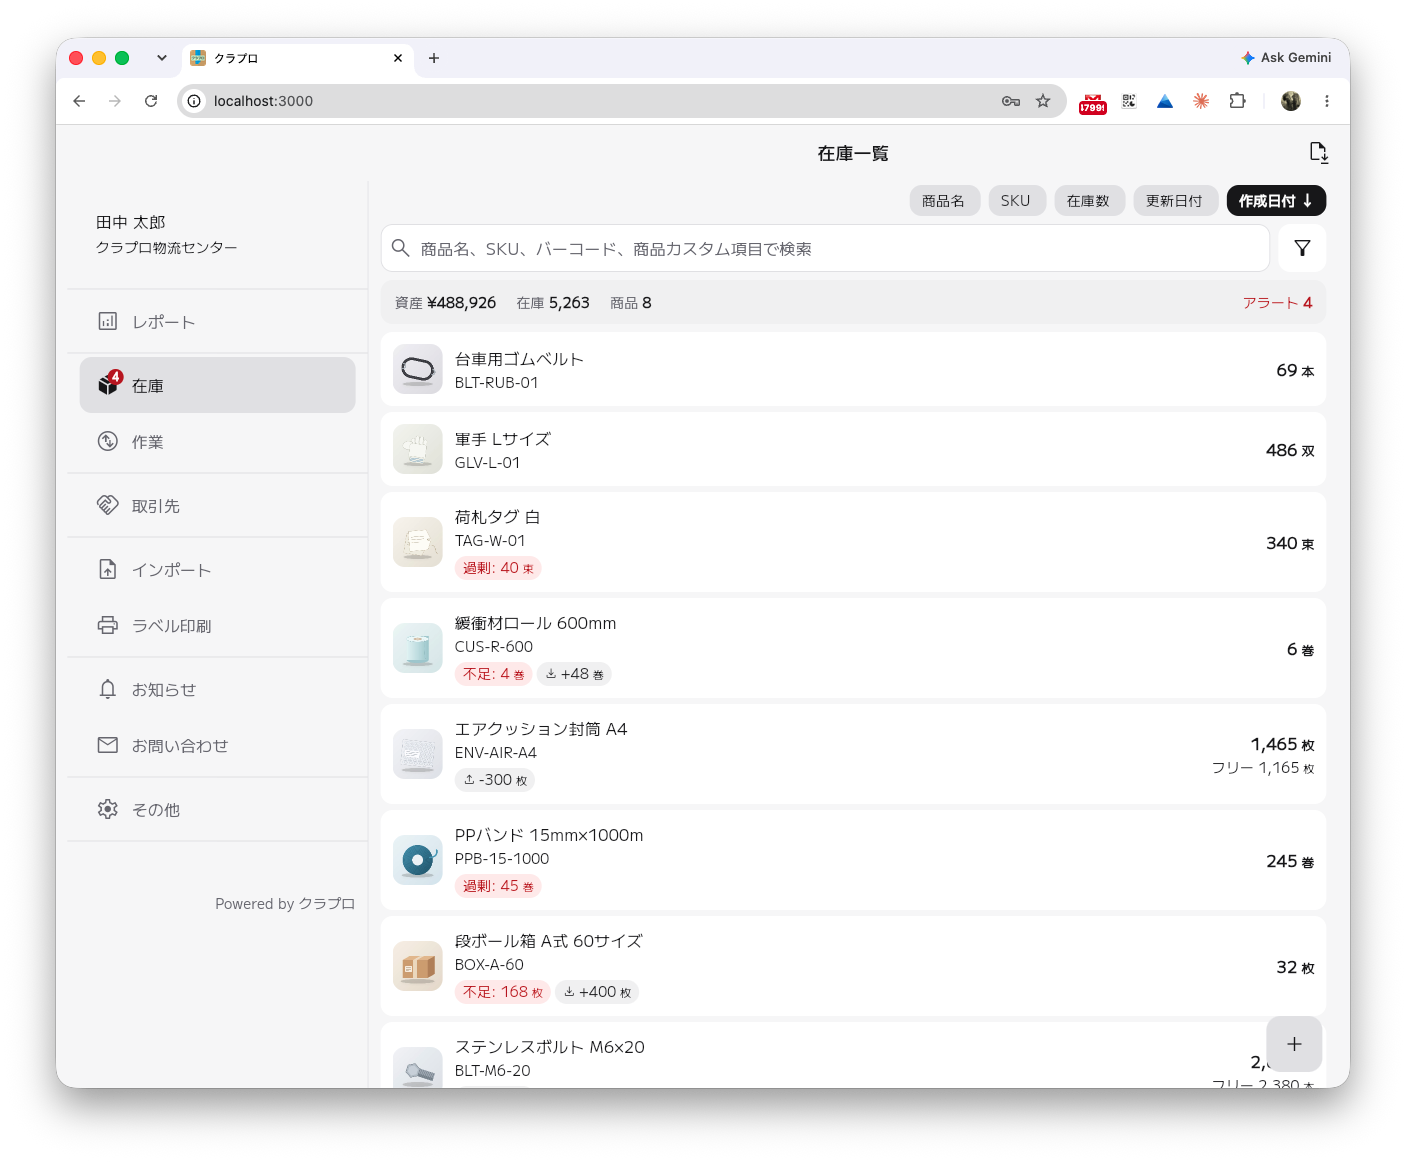This screenshot has width=1406, height=1162.
Task: Click the Powered by クラプロ link
Action: [x=285, y=904]
